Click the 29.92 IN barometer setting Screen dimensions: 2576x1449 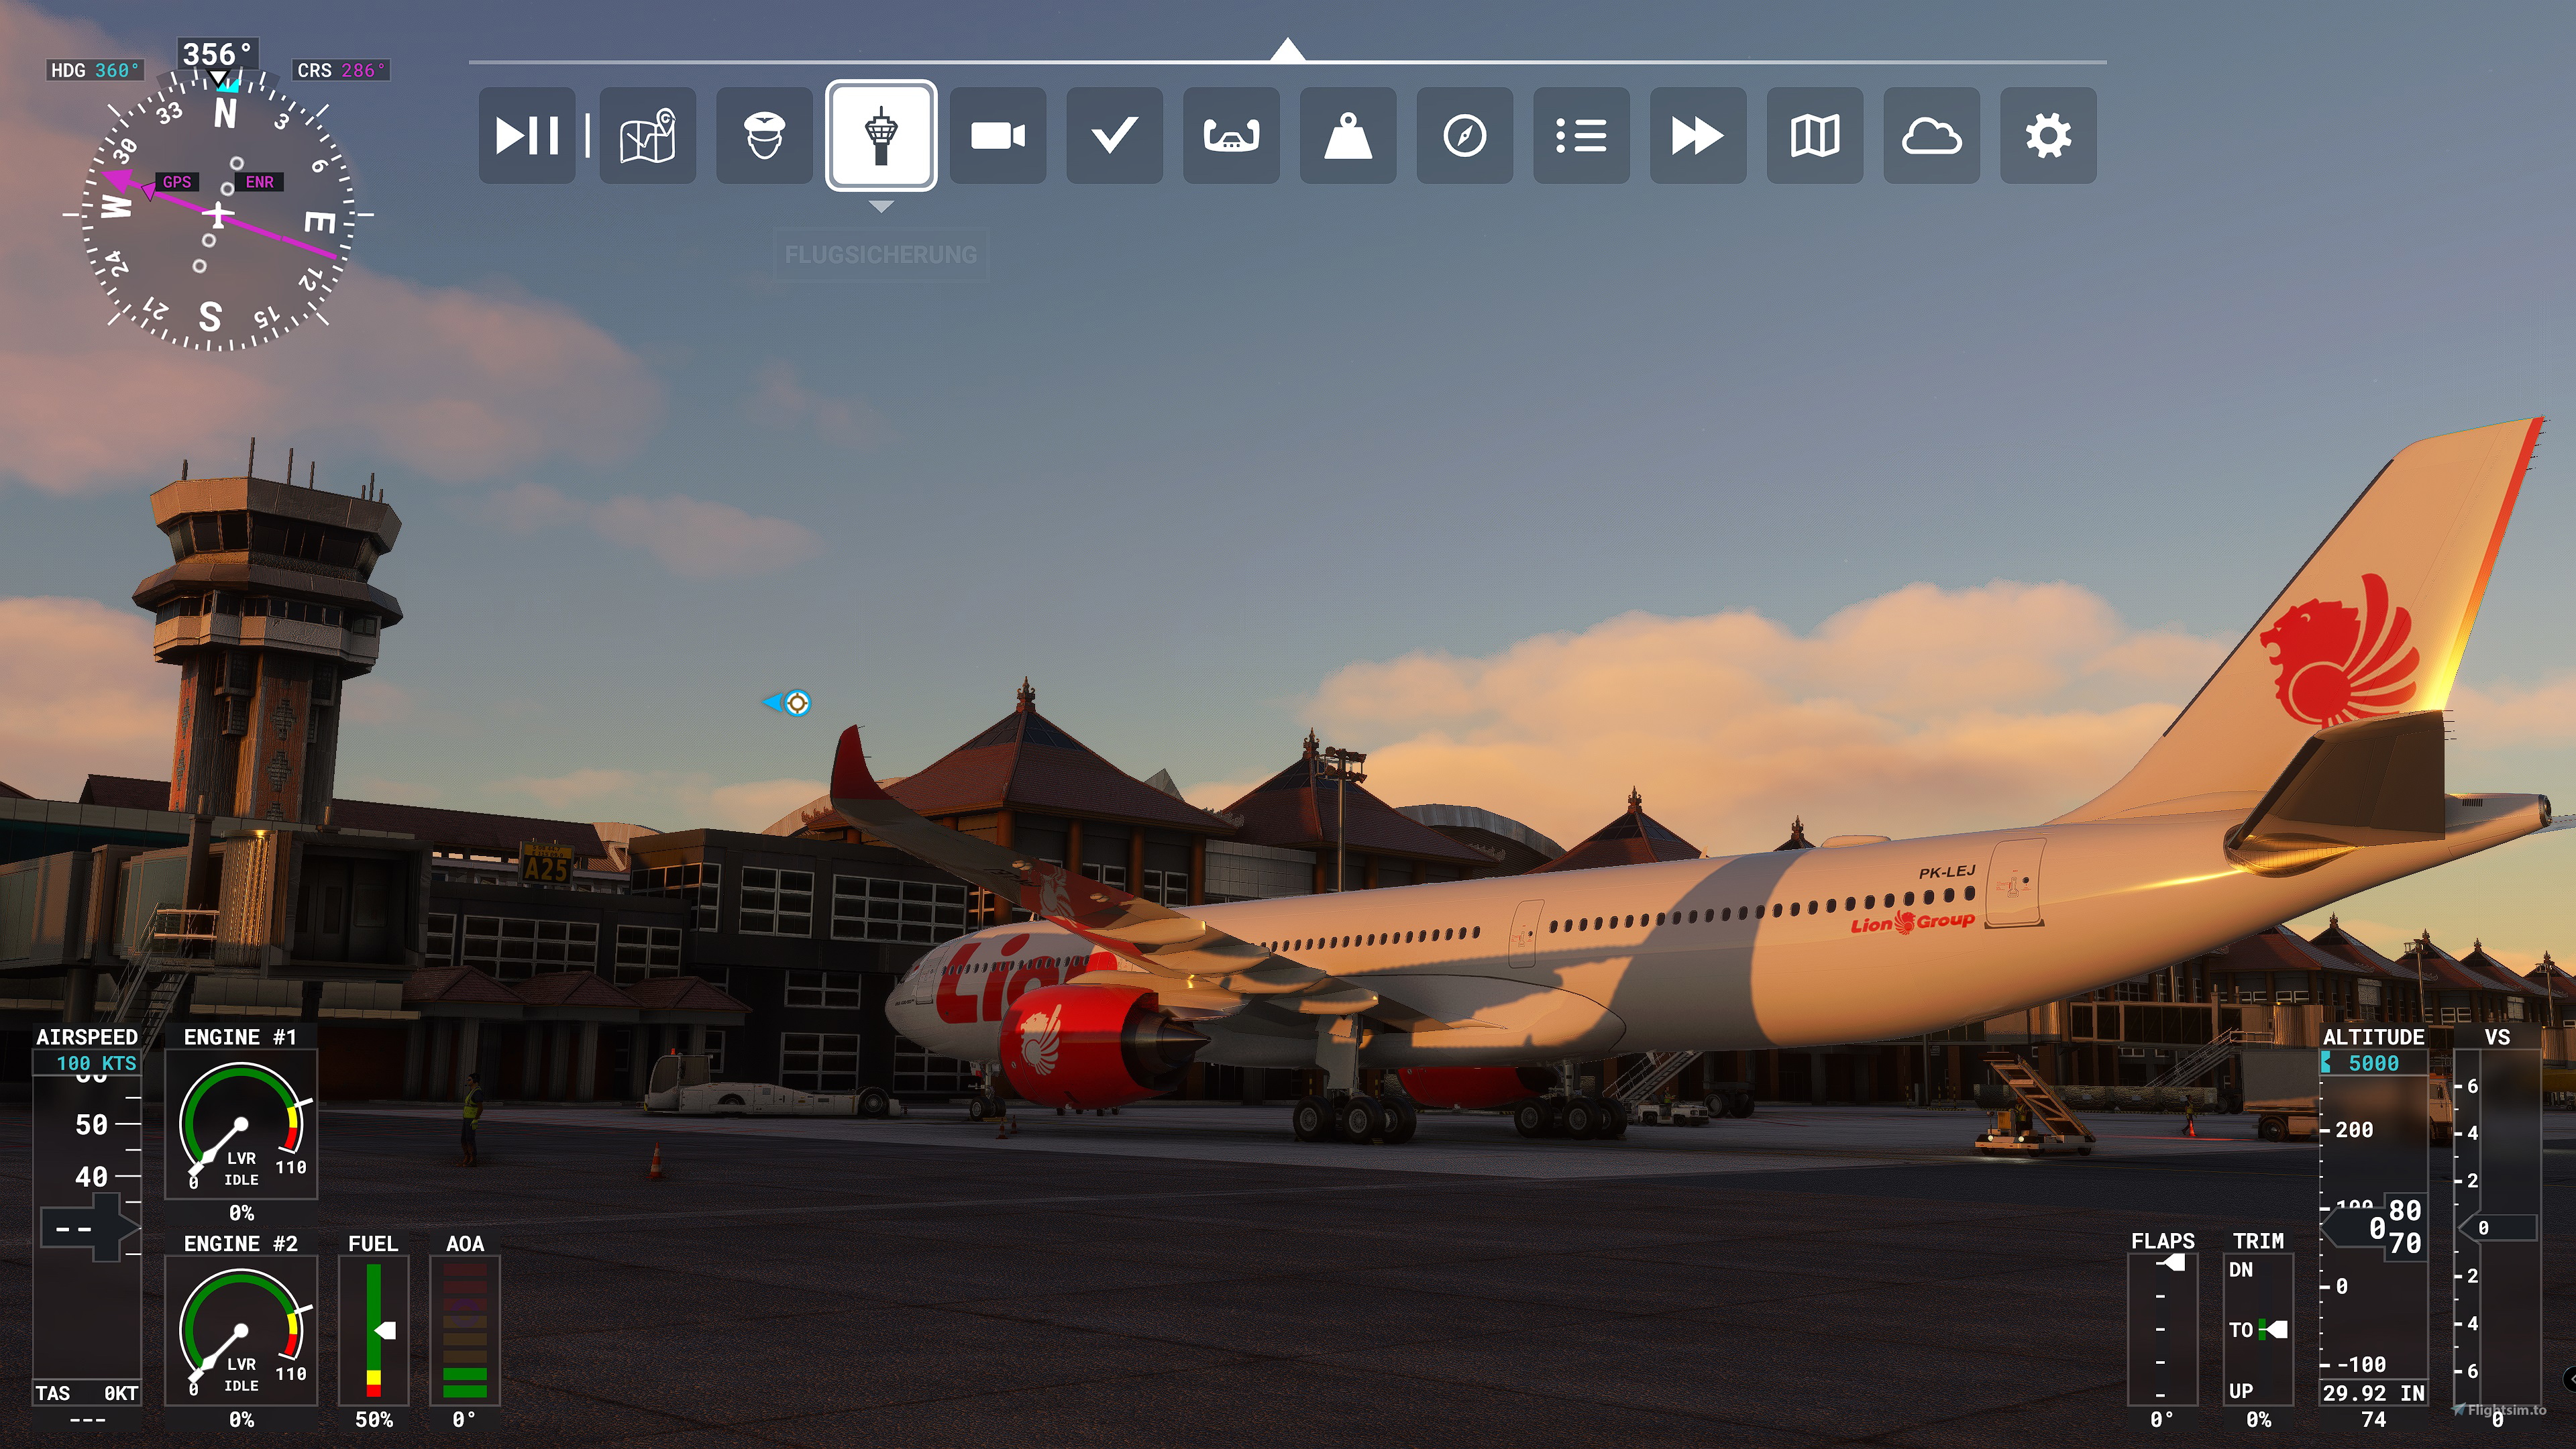[2373, 1392]
